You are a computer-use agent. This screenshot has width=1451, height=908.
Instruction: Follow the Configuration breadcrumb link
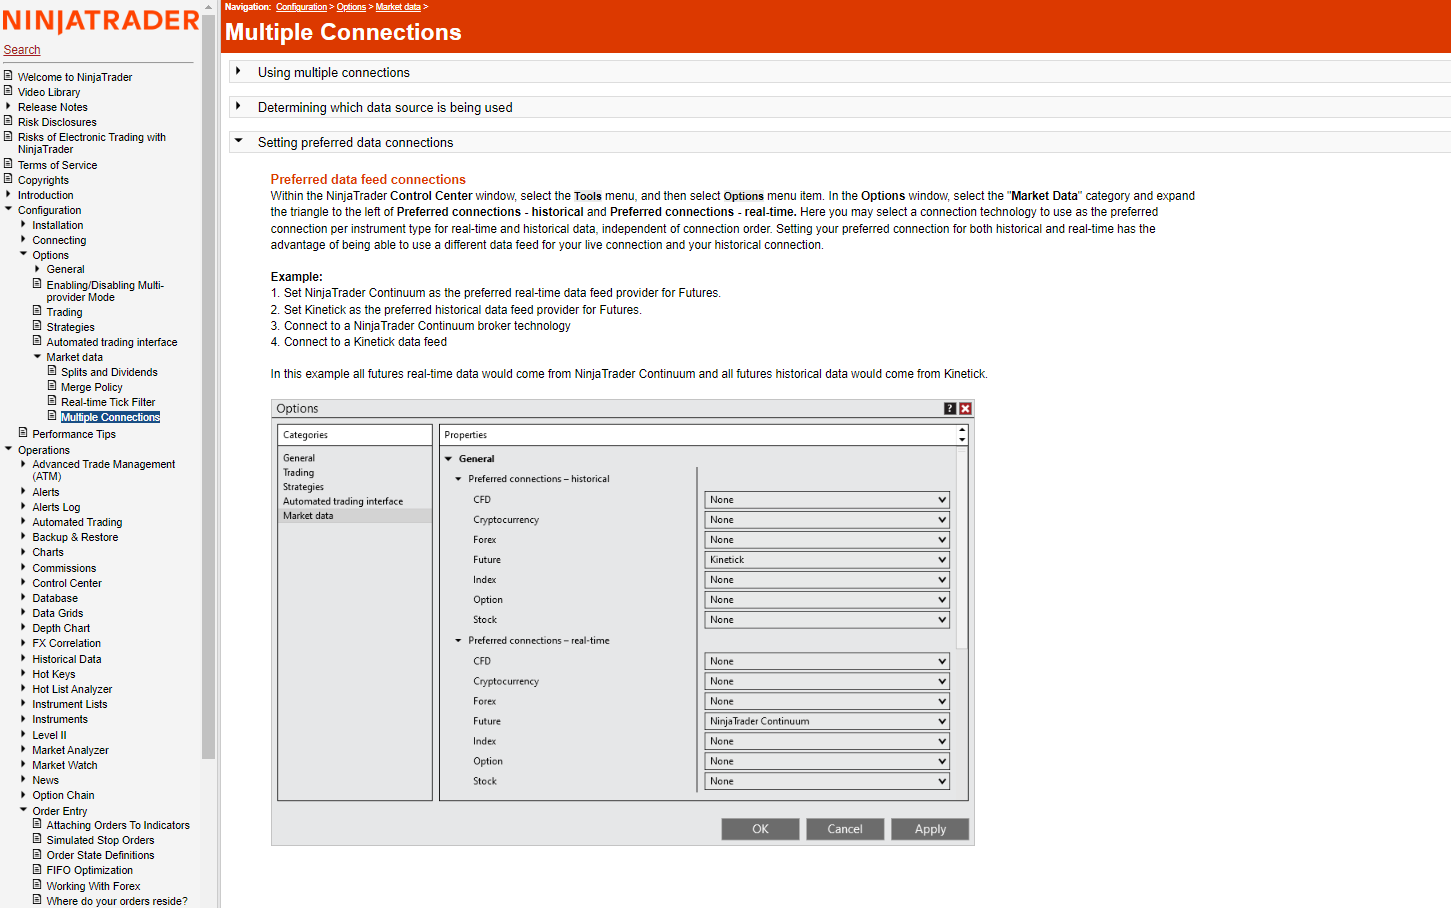click(301, 7)
